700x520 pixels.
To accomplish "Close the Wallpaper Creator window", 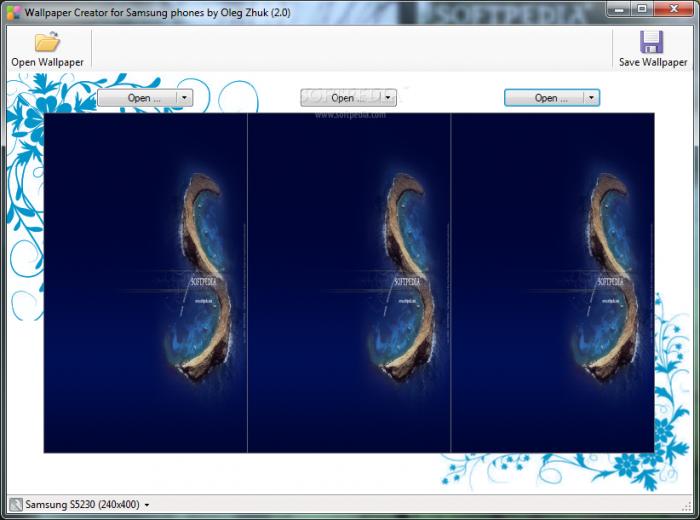I will 674,9.
